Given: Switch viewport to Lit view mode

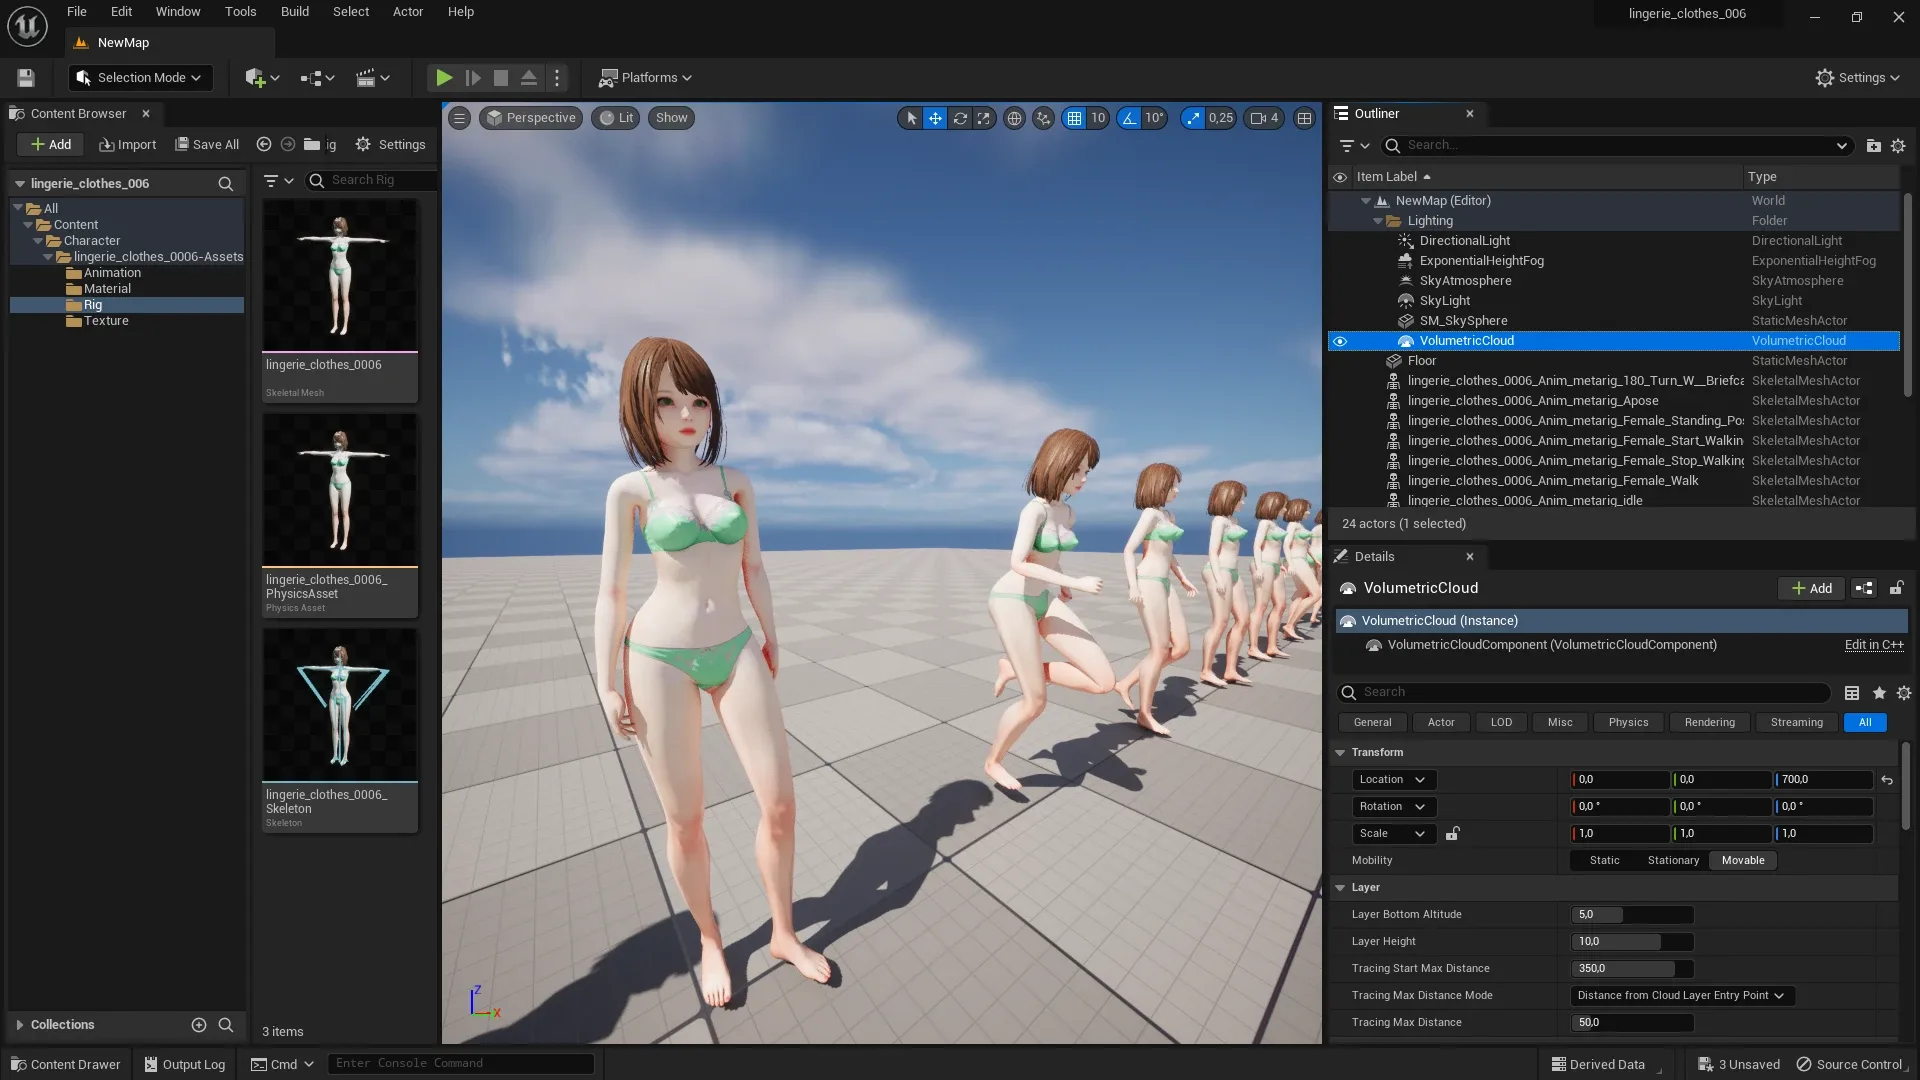Looking at the screenshot, I should 617,117.
